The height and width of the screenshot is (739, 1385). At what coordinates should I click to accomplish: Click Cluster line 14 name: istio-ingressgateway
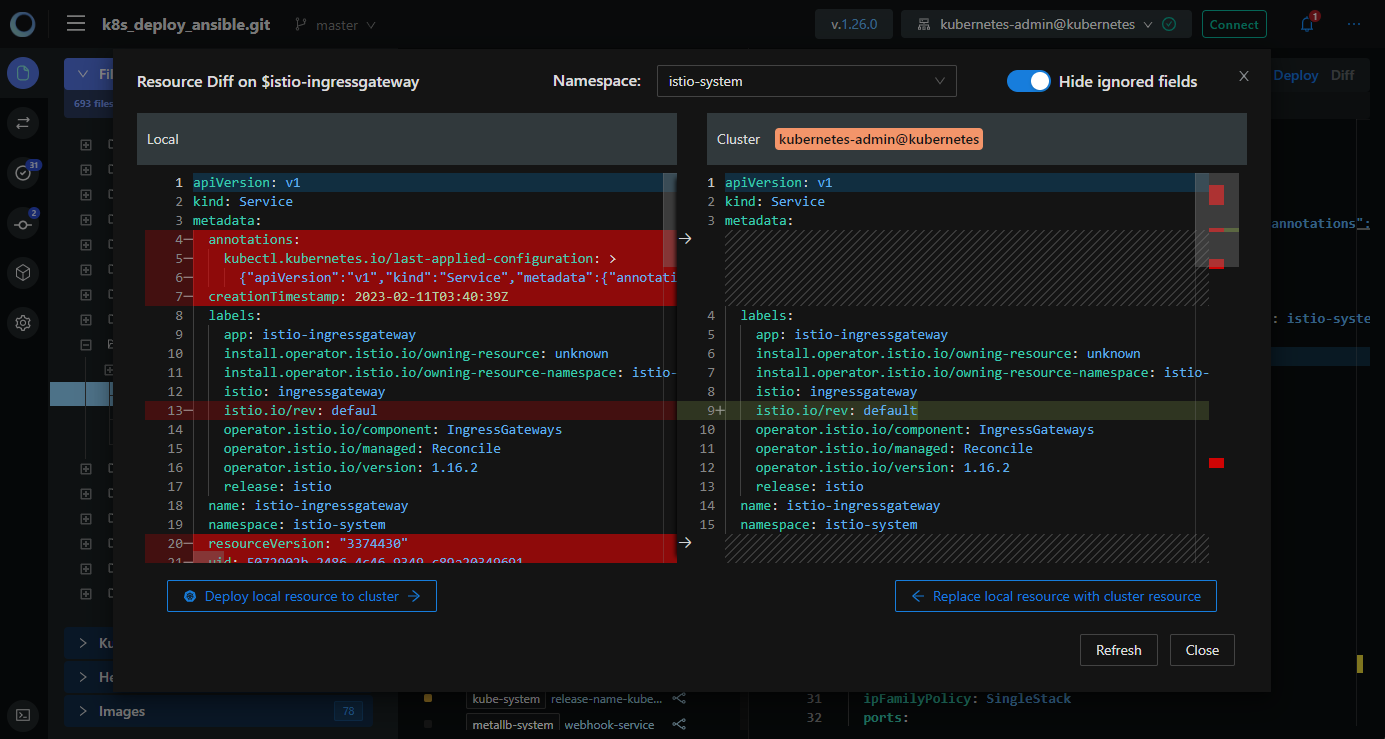tap(840, 506)
